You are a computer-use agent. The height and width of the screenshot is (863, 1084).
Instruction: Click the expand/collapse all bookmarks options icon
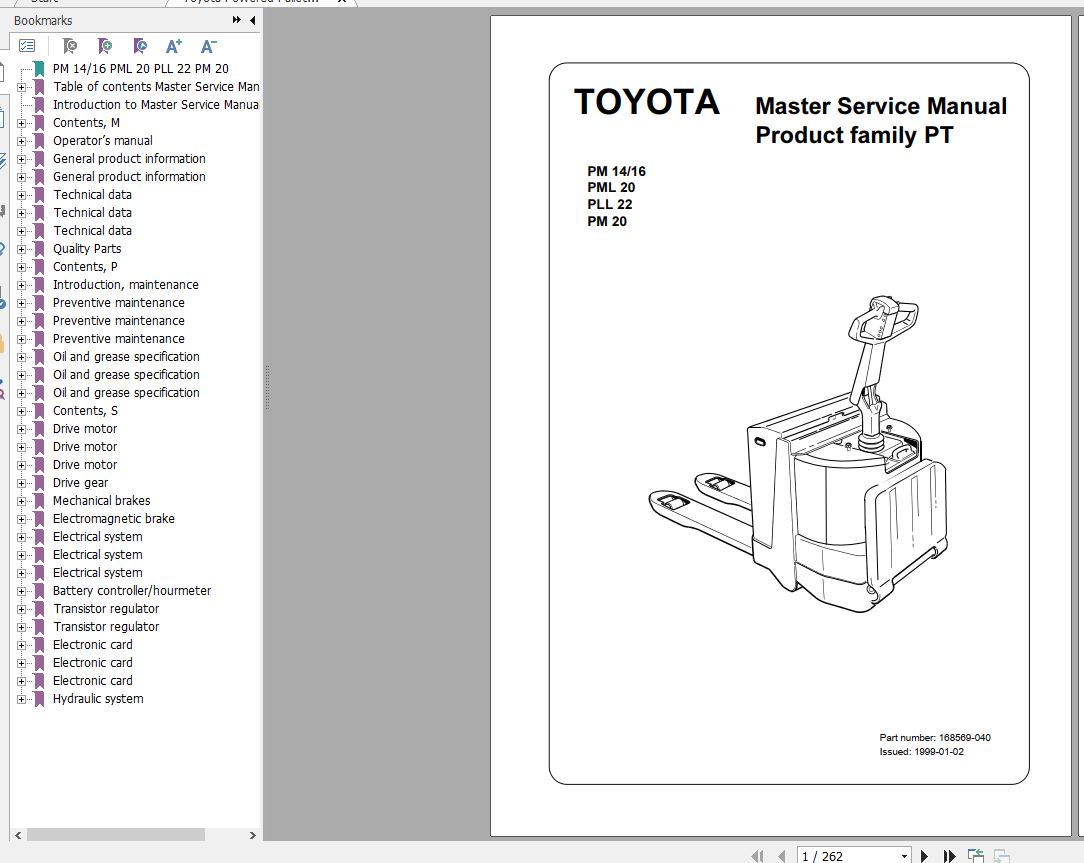pos(27,46)
